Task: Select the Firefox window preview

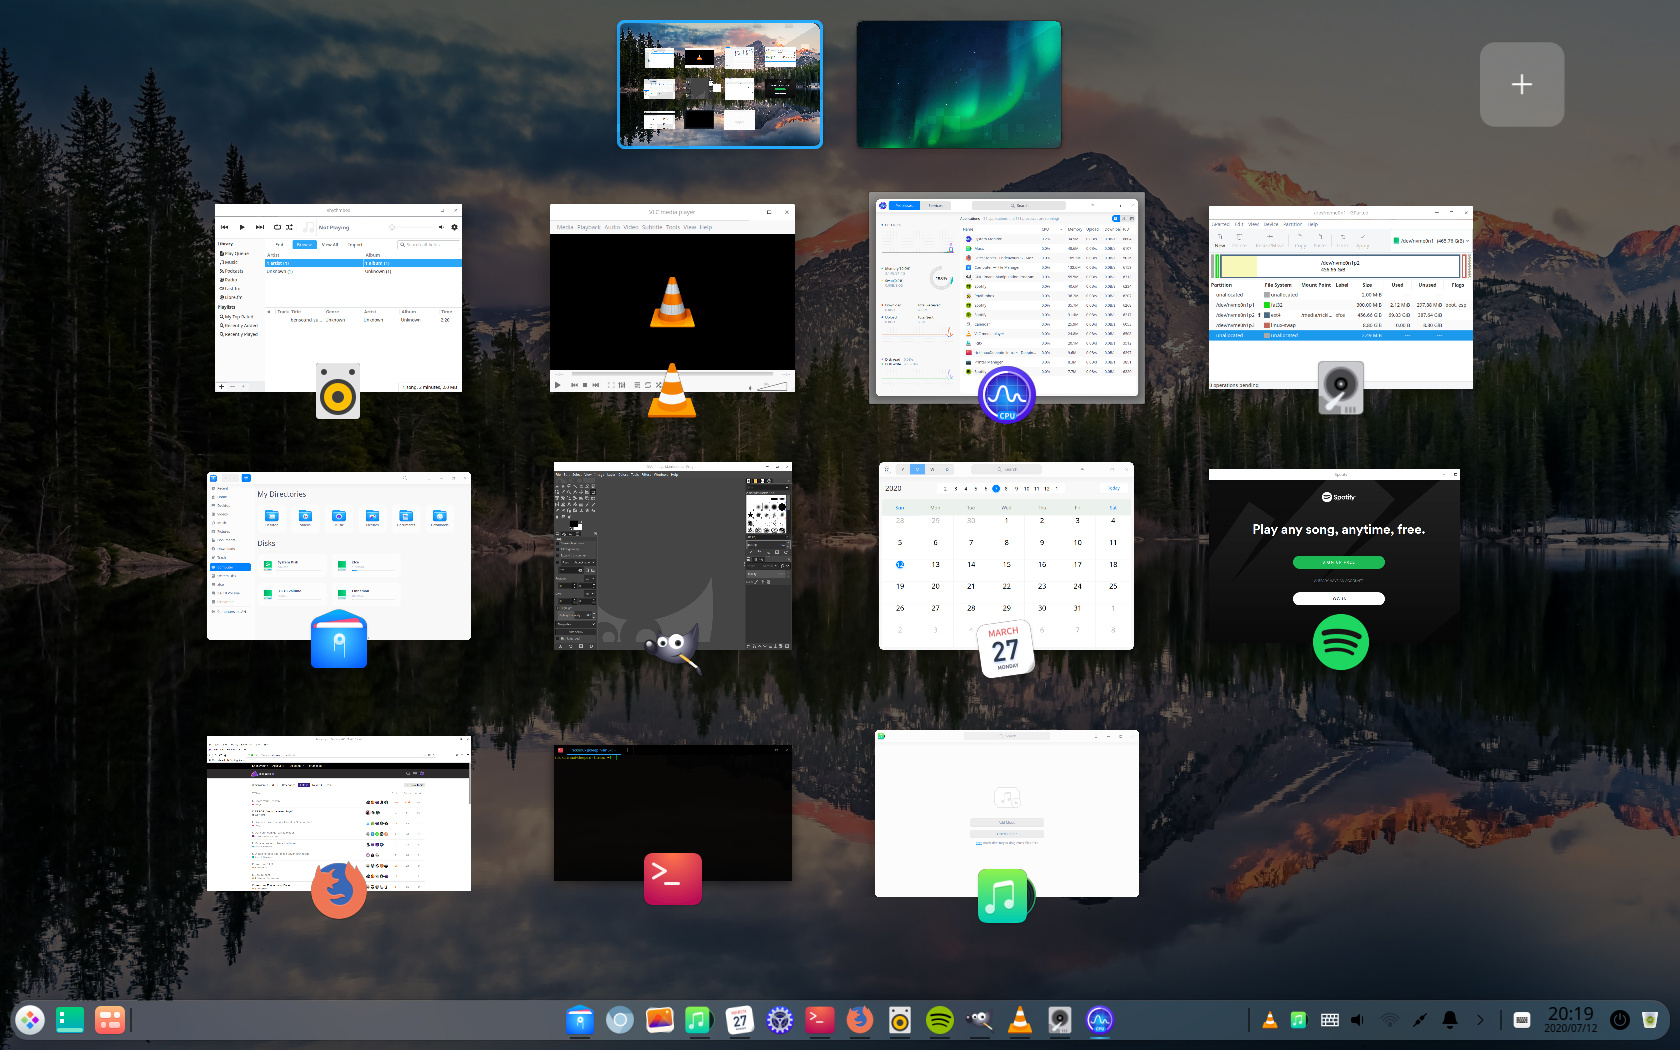Action: [x=339, y=813]
